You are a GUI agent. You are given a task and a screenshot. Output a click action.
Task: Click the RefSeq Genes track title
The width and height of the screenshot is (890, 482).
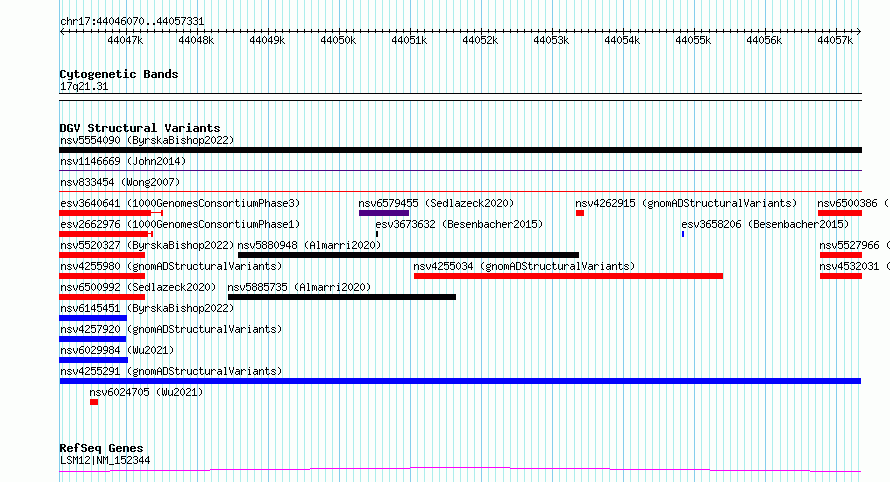tap(101, 448)
